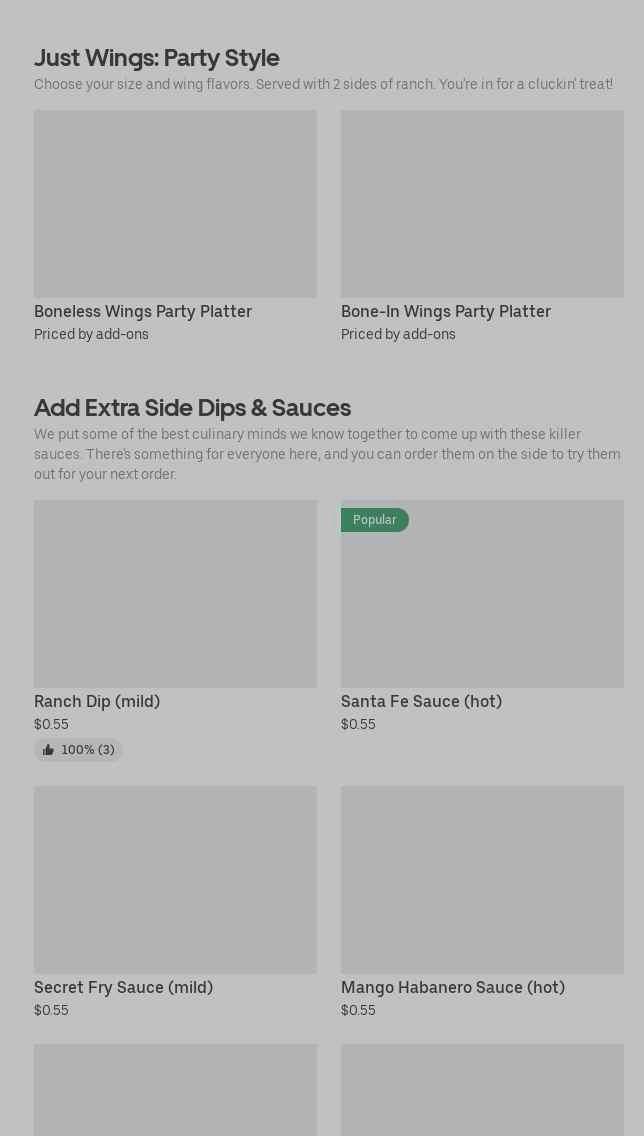Open the Boneless Wings Party Platter image
The image size is (644, 1136).
point(175,204)
